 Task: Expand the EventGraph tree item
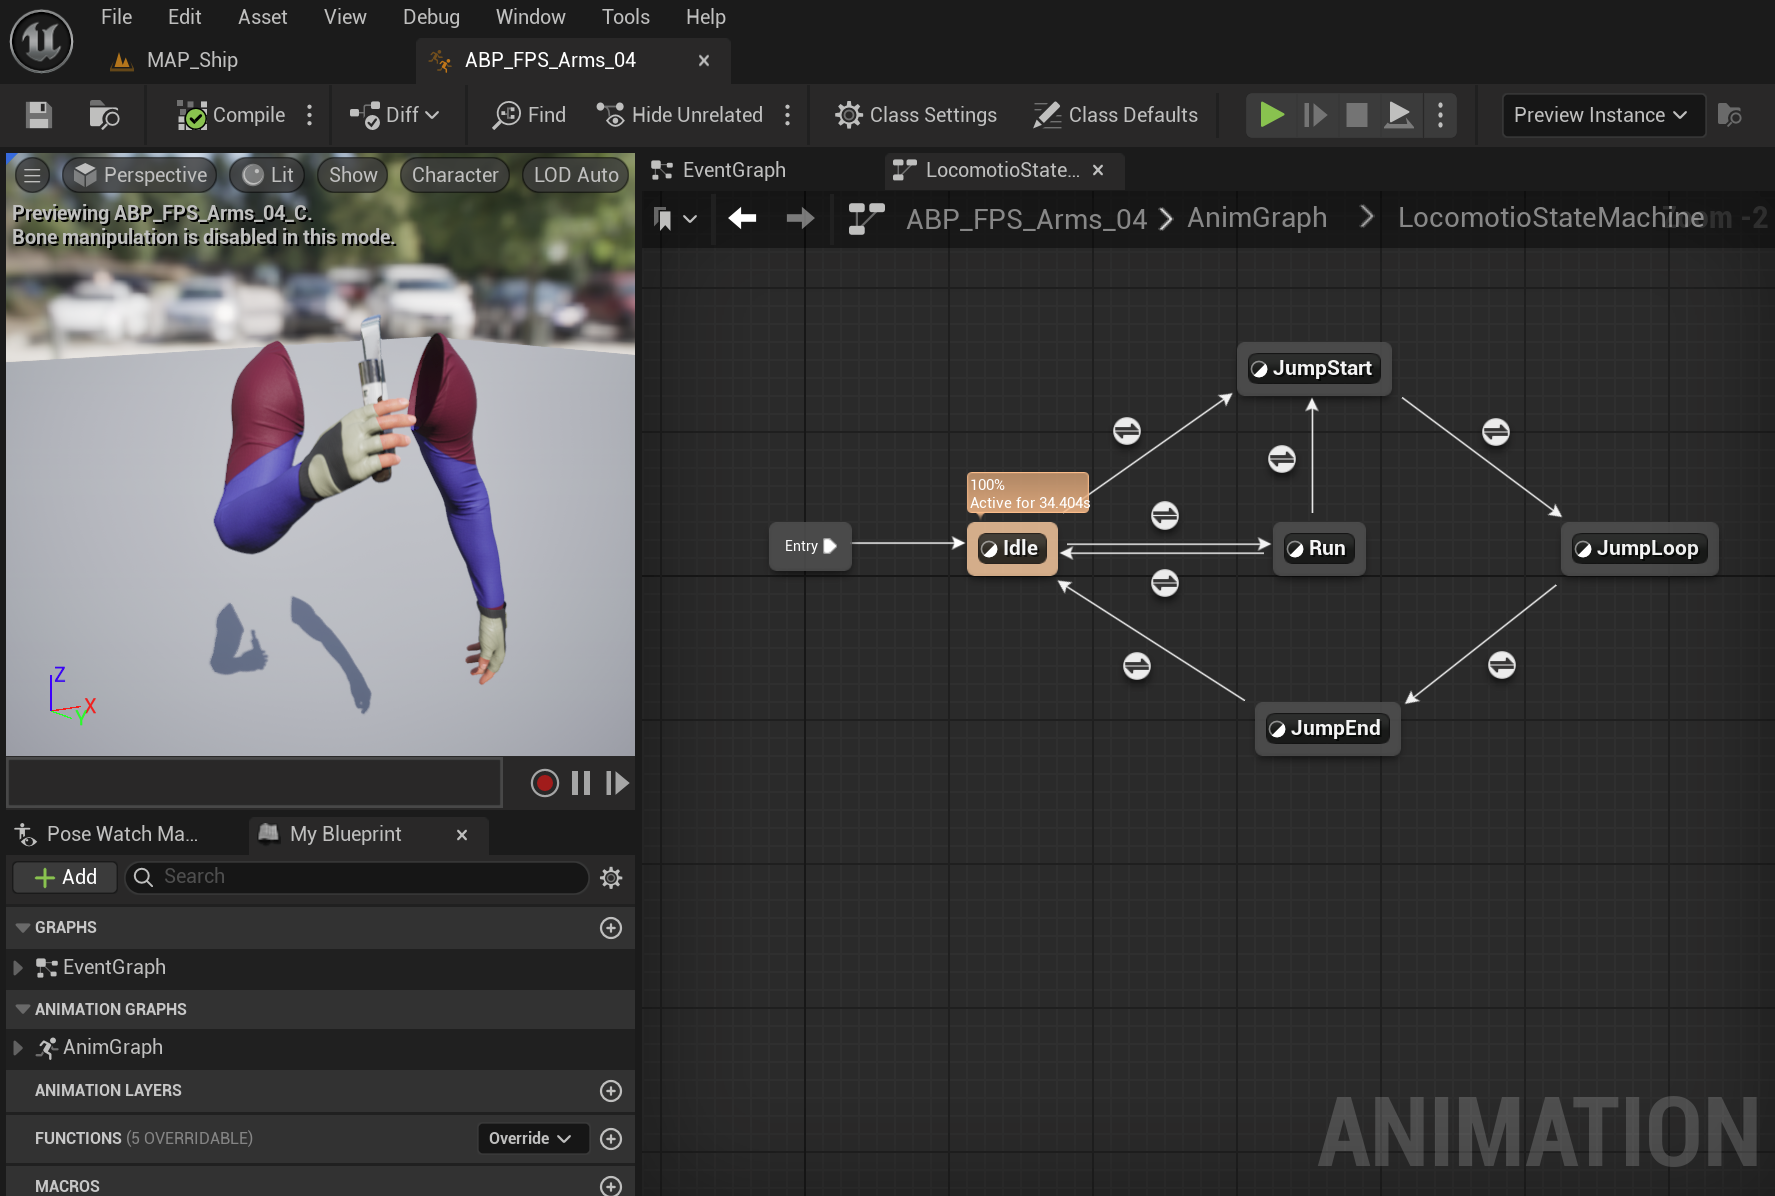click(x=18, y=968)
